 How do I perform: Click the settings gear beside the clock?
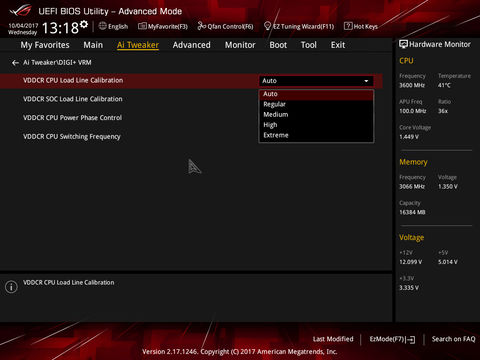coord(84,24)
